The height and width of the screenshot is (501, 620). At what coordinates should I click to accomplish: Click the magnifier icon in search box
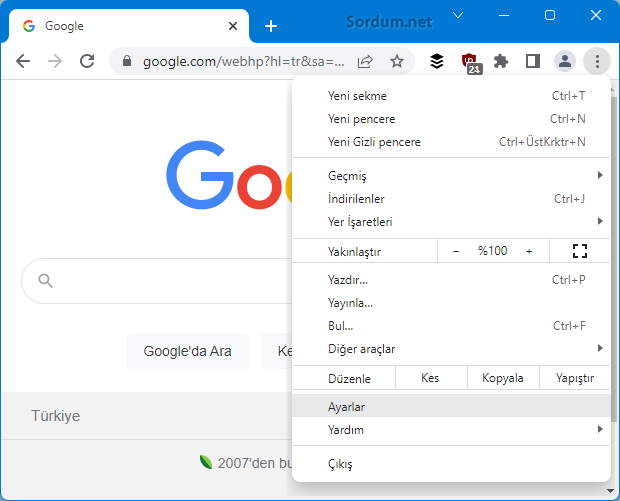45,281
